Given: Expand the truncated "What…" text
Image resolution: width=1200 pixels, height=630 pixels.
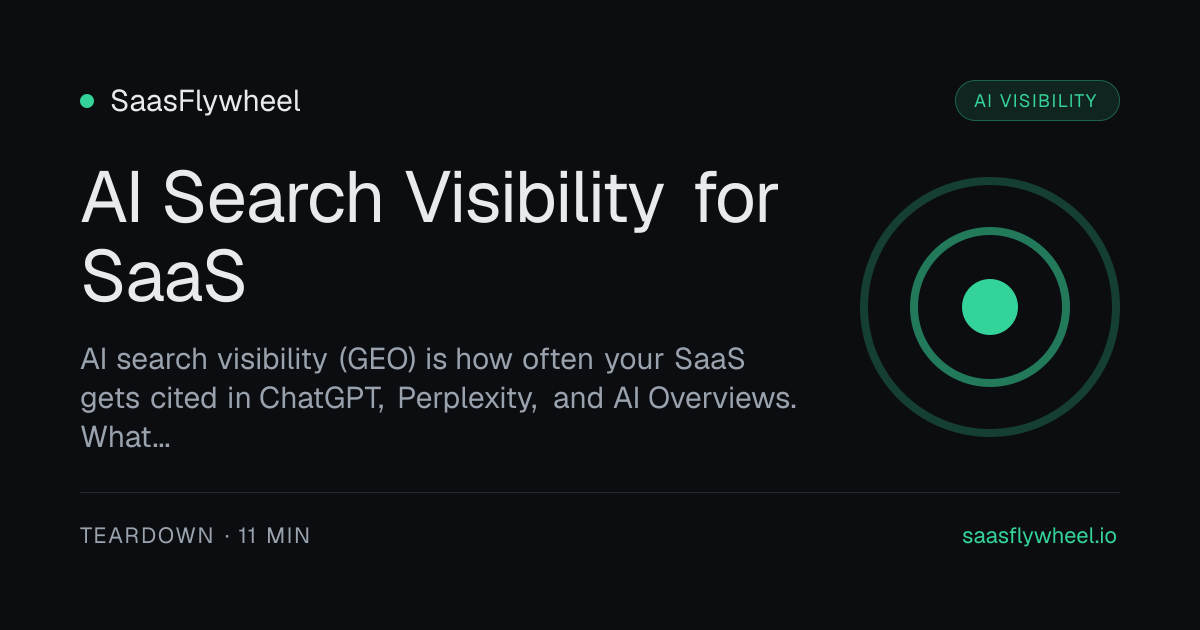Looking at the screenshot, I should (125, 437).
